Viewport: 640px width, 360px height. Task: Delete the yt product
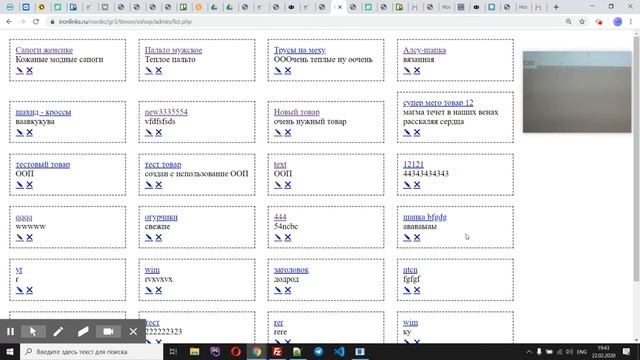29,290
